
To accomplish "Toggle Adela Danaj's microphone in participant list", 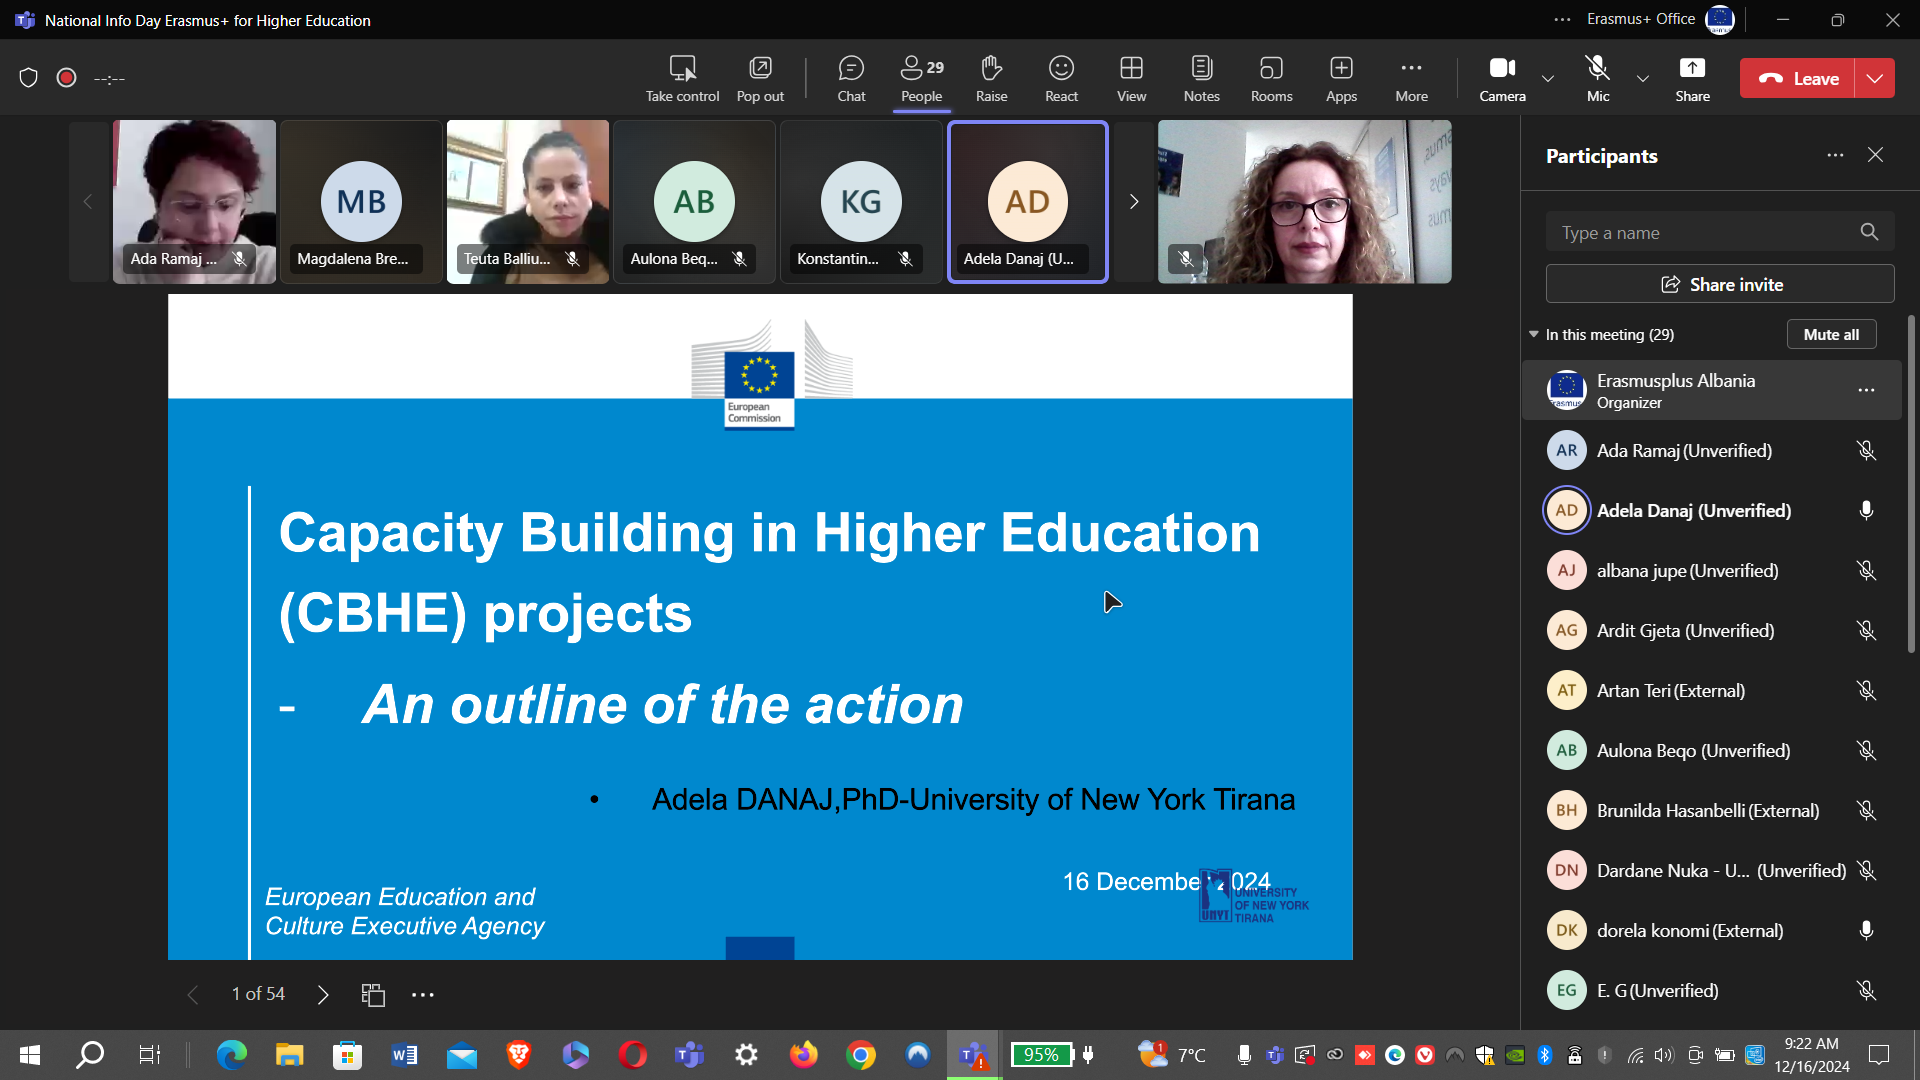I will pyautogui.click(x=1866, y=511).
